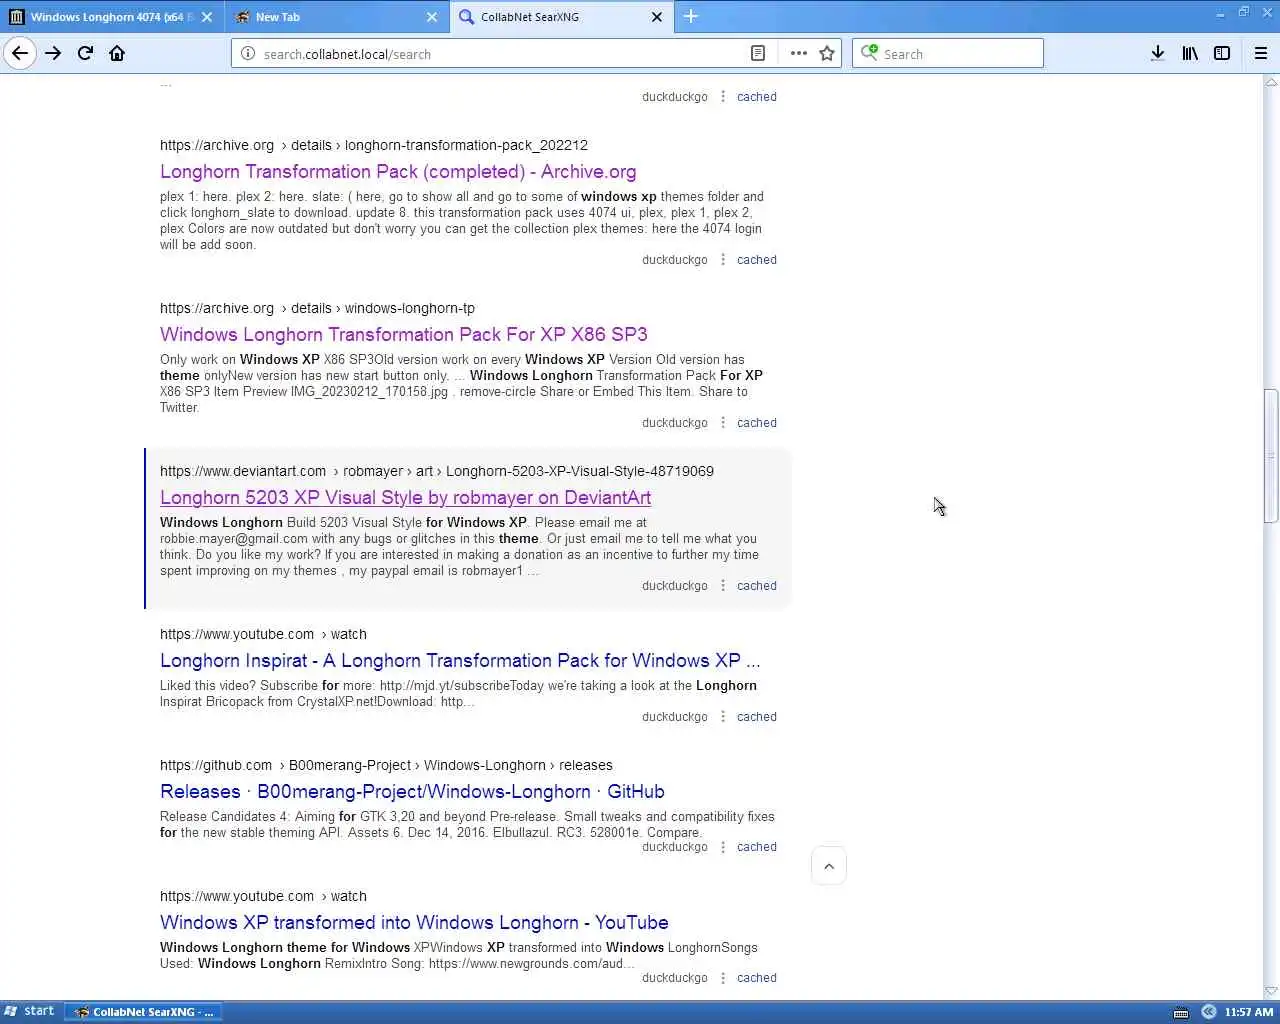
Task: Open cached link for Longhorn Transformation Pack
Action: [x=757, y=260]
